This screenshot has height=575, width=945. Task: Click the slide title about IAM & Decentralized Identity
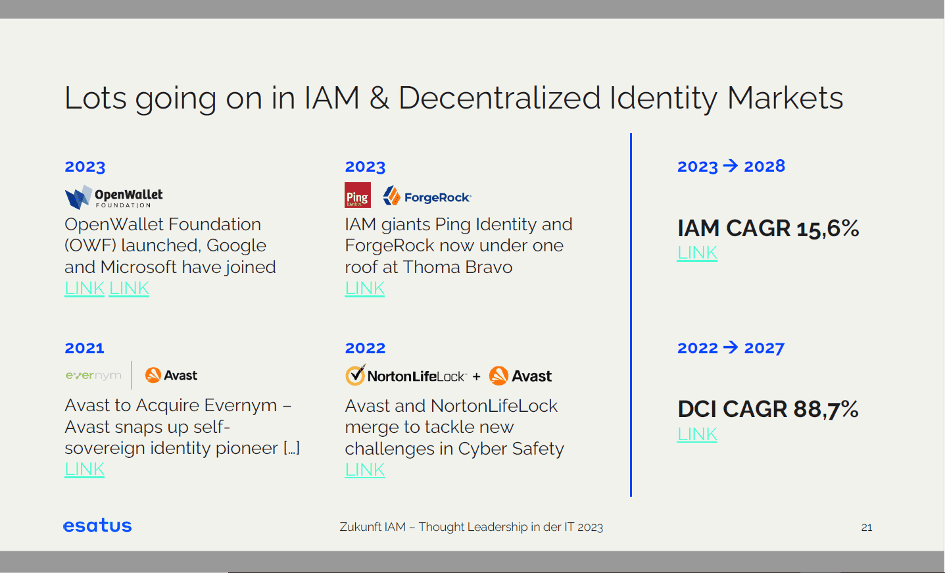(x=453, y=98)
